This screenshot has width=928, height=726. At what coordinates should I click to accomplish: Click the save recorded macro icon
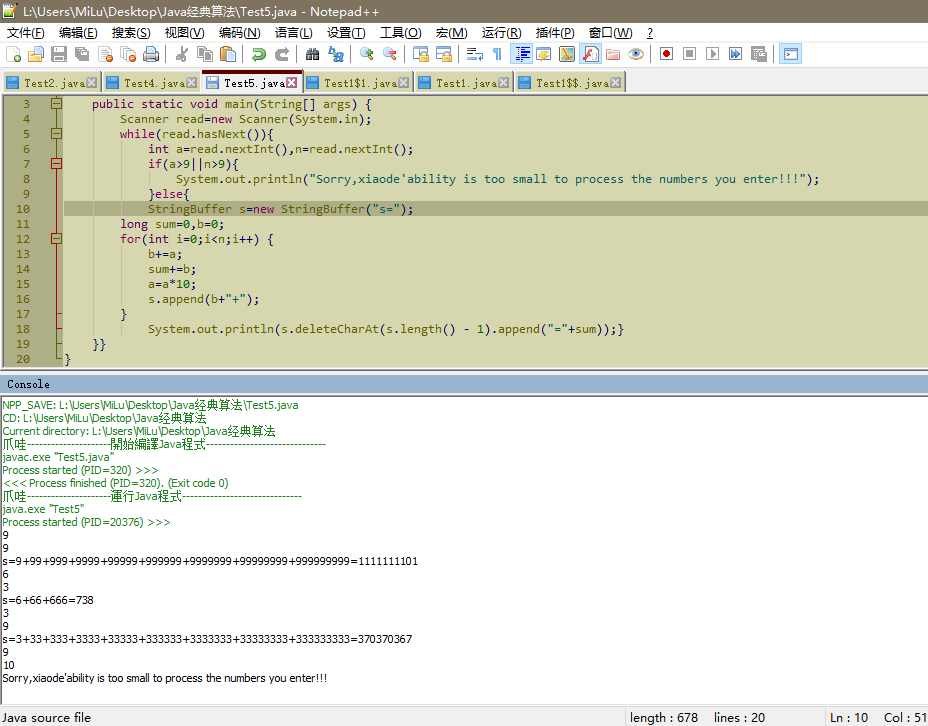759,54
